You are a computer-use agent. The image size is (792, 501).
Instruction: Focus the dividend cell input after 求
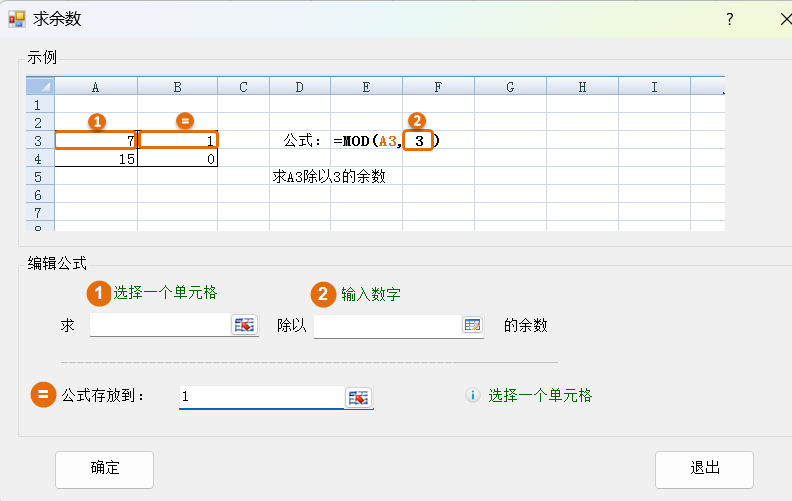pos(160,326)
